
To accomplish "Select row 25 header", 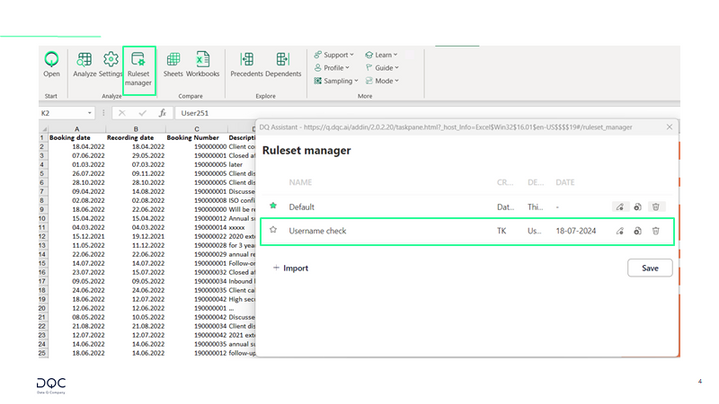I will 43,353.
